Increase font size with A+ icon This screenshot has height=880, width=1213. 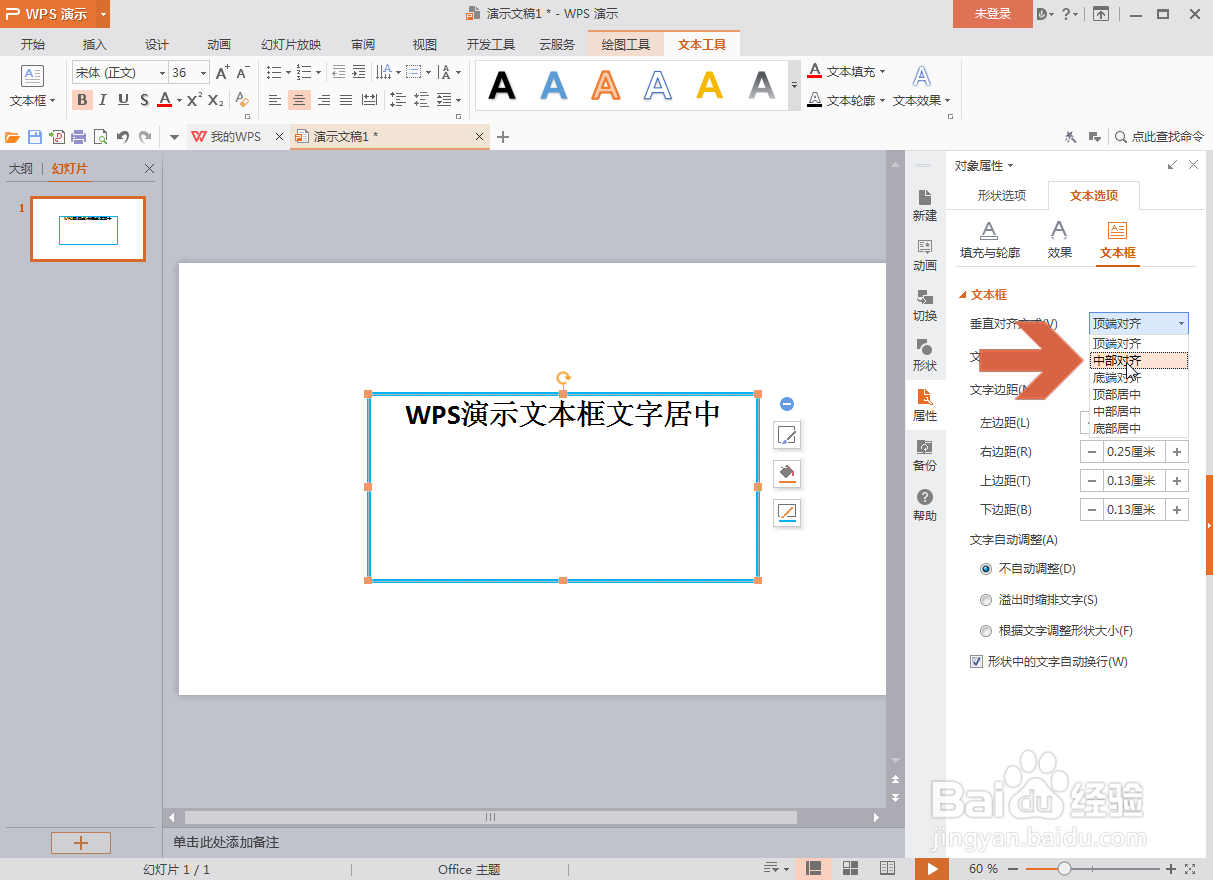pyautogui.click(x=222, y=72)
